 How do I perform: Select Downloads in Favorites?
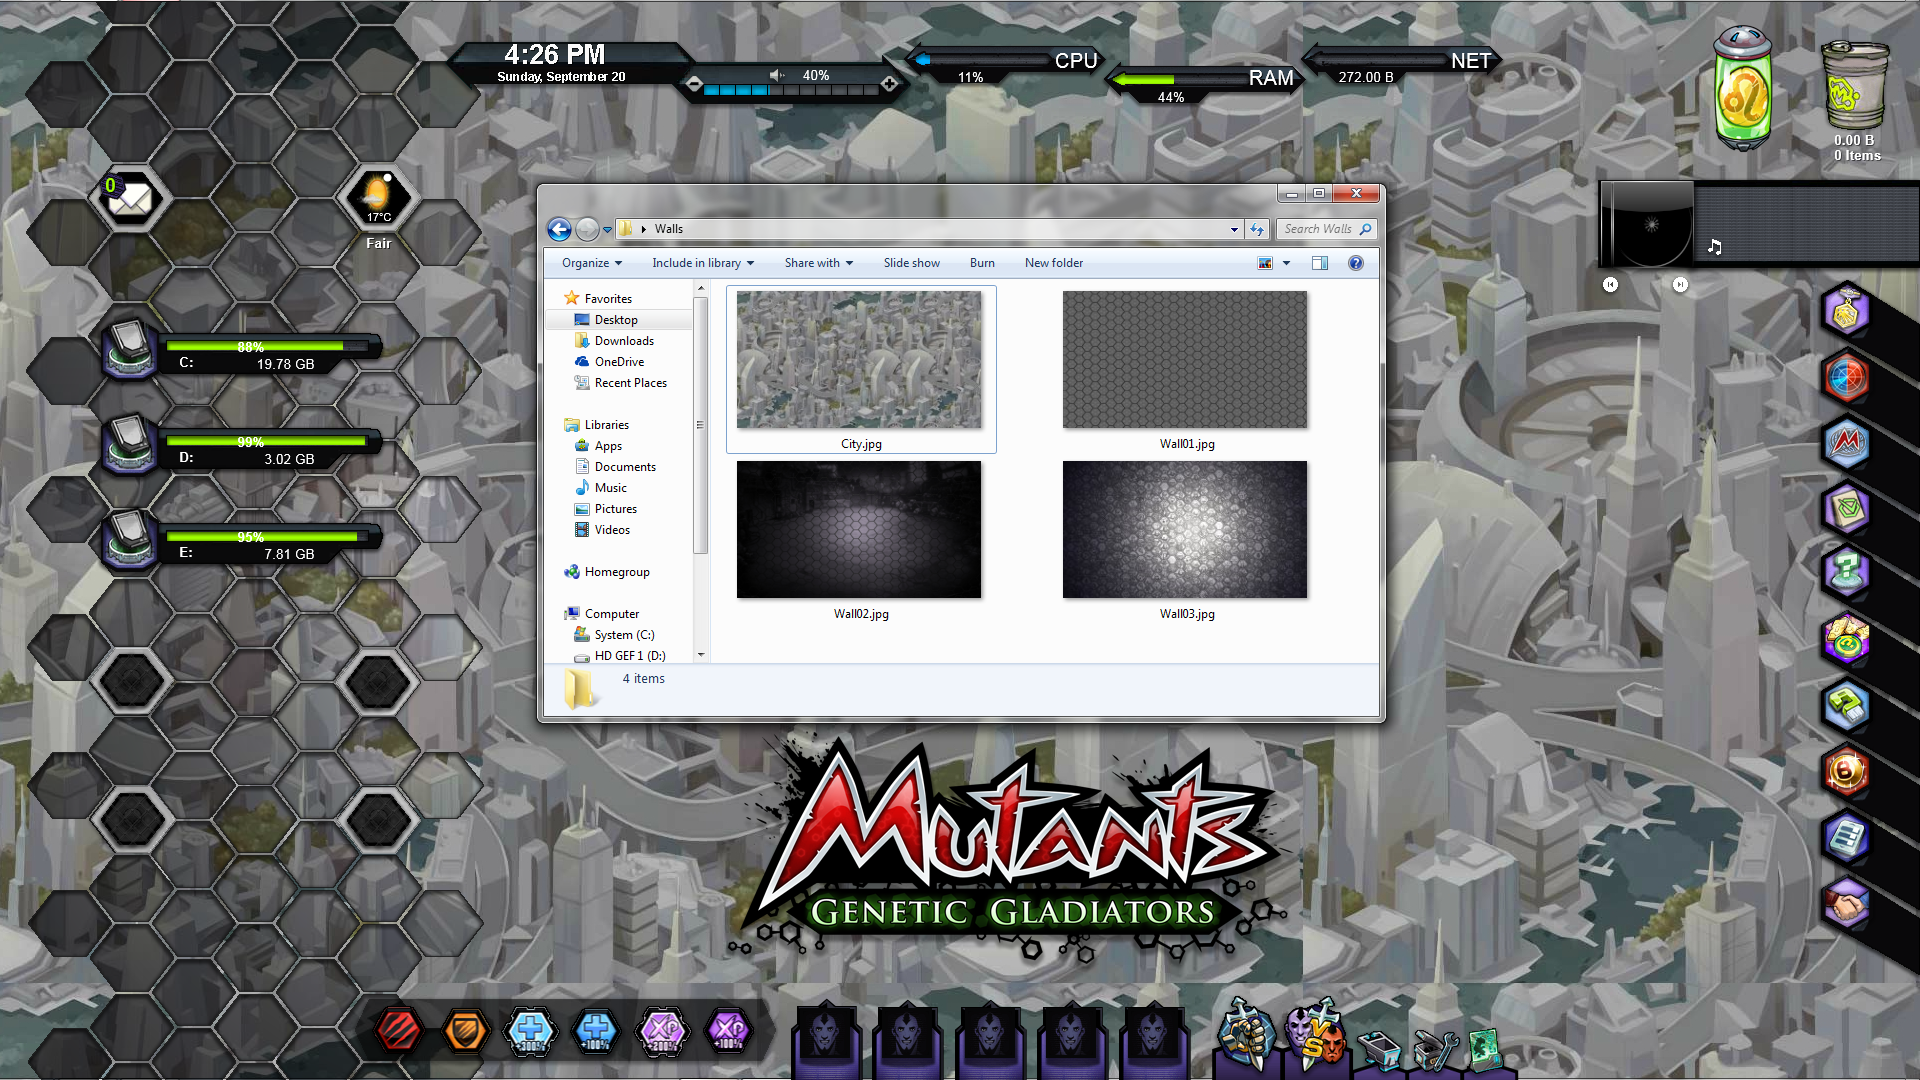coord(624,341)
